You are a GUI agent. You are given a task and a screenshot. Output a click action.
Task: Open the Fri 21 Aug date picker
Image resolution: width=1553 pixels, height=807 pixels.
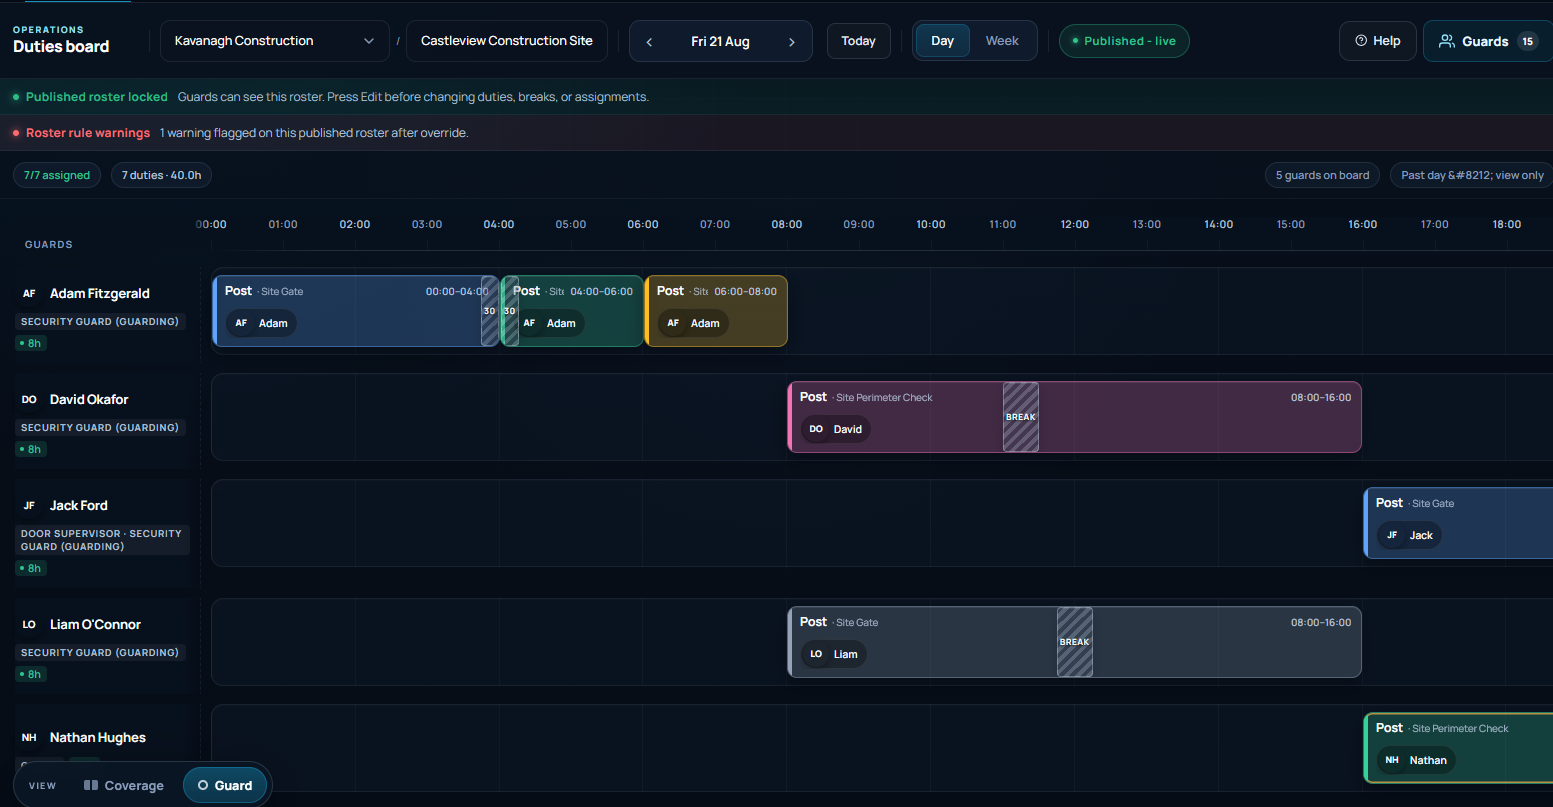[720, 42]
